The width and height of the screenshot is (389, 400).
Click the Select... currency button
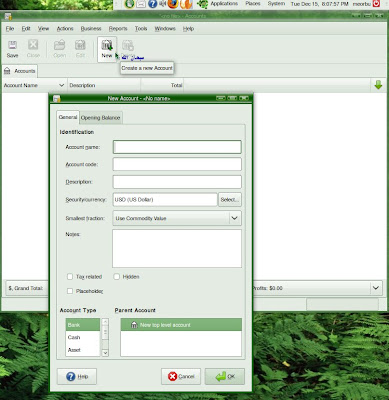tap(230, 200)
